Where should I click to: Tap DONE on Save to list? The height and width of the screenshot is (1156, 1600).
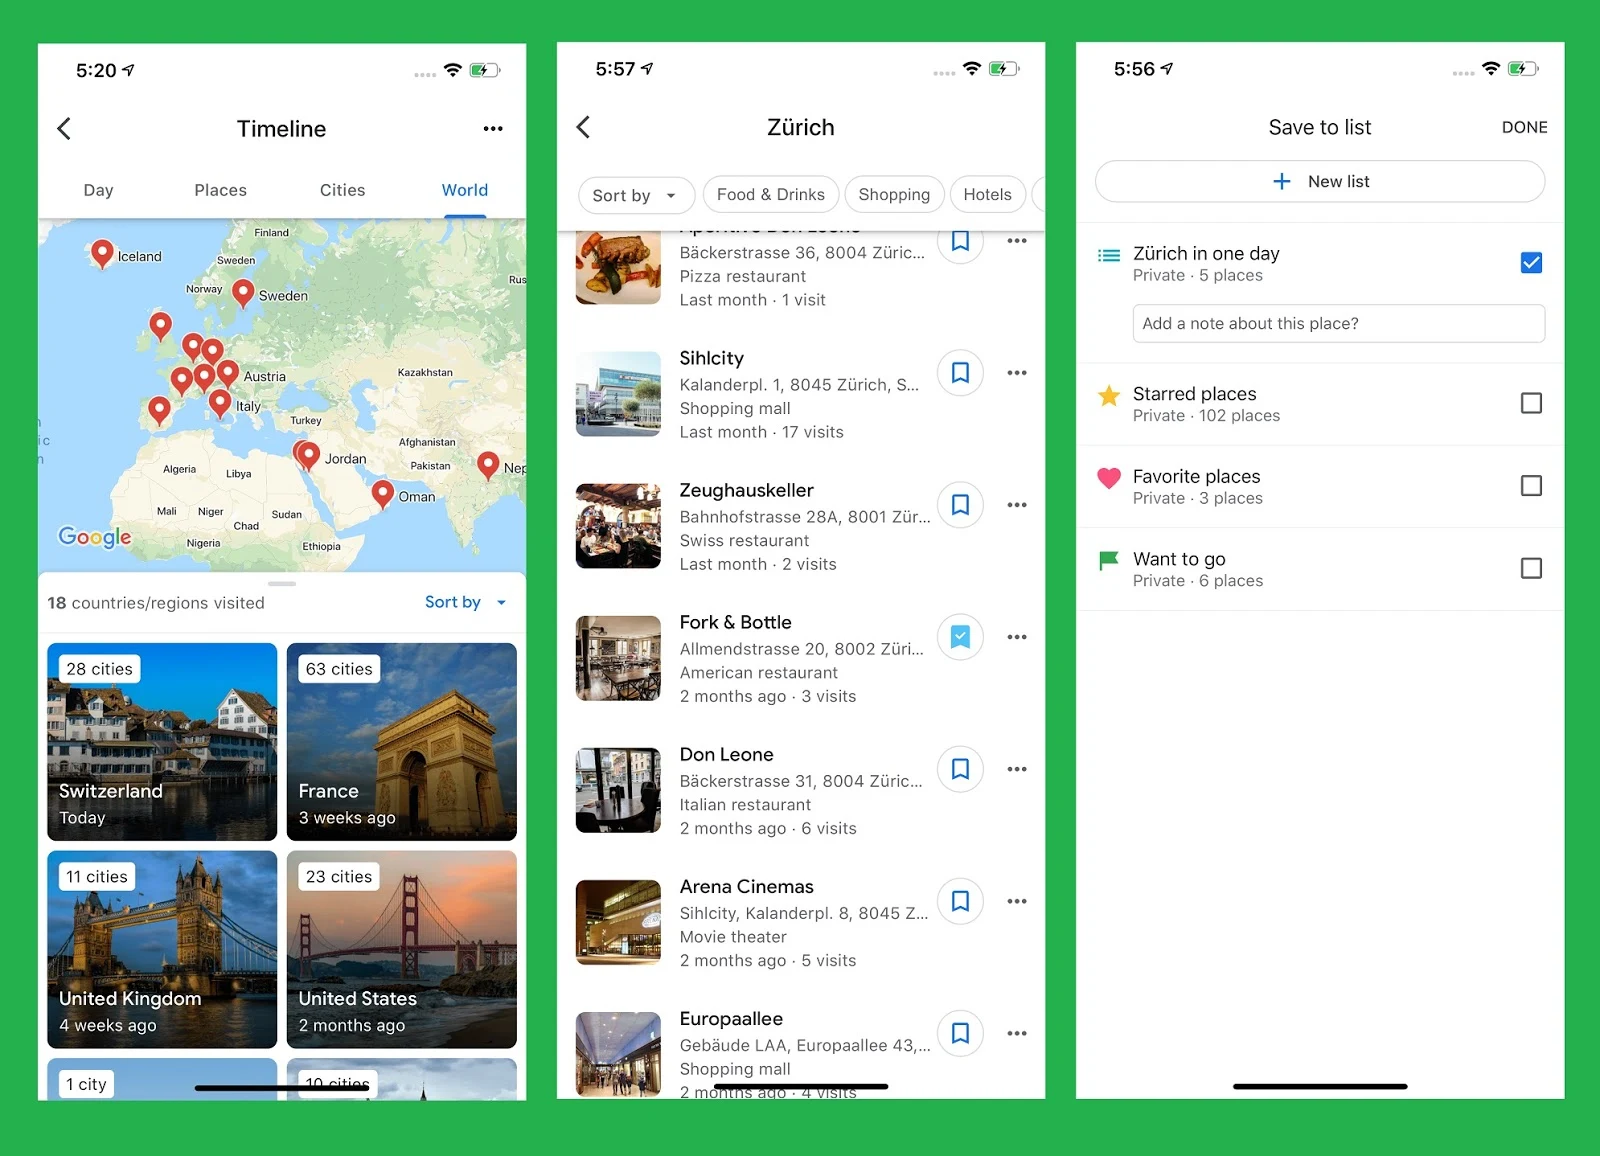1524,127
